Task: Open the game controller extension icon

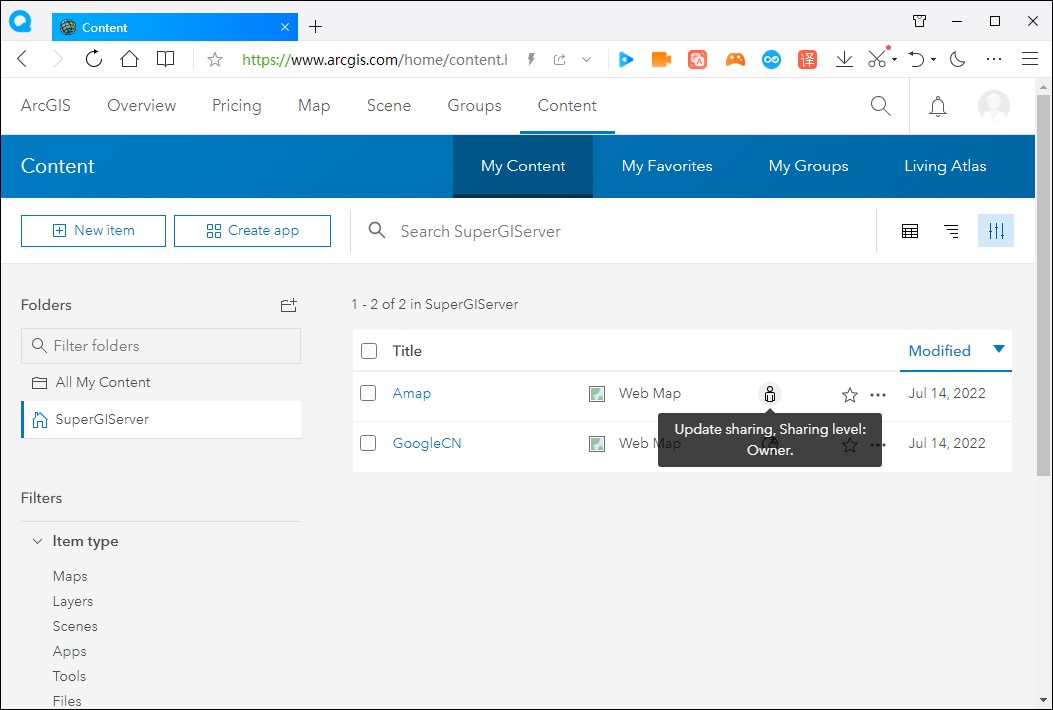Action: pos(735,59)
